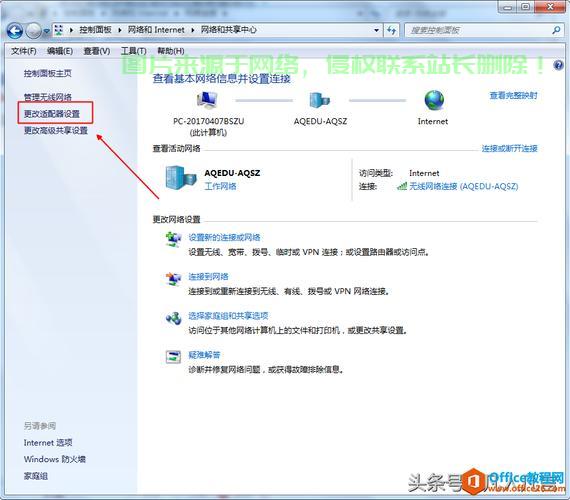Click the Back navigation arrow button

tap(14, 31)
